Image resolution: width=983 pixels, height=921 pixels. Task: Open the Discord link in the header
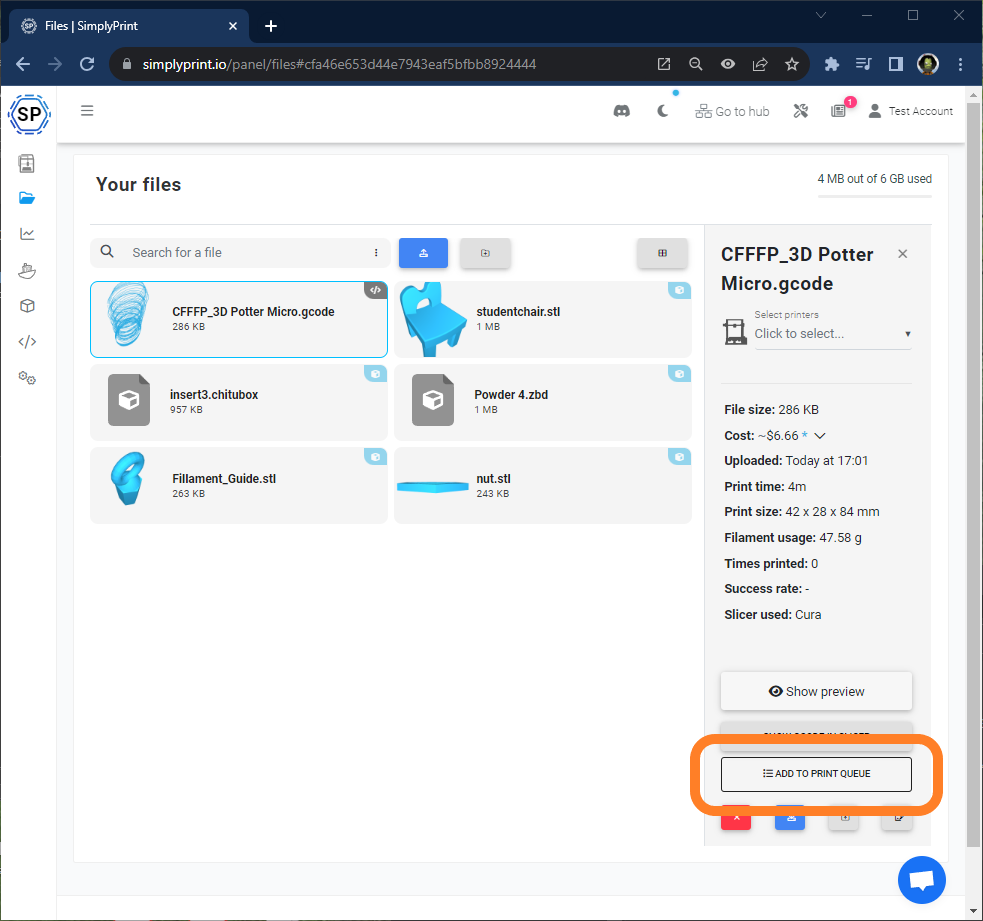622,111
